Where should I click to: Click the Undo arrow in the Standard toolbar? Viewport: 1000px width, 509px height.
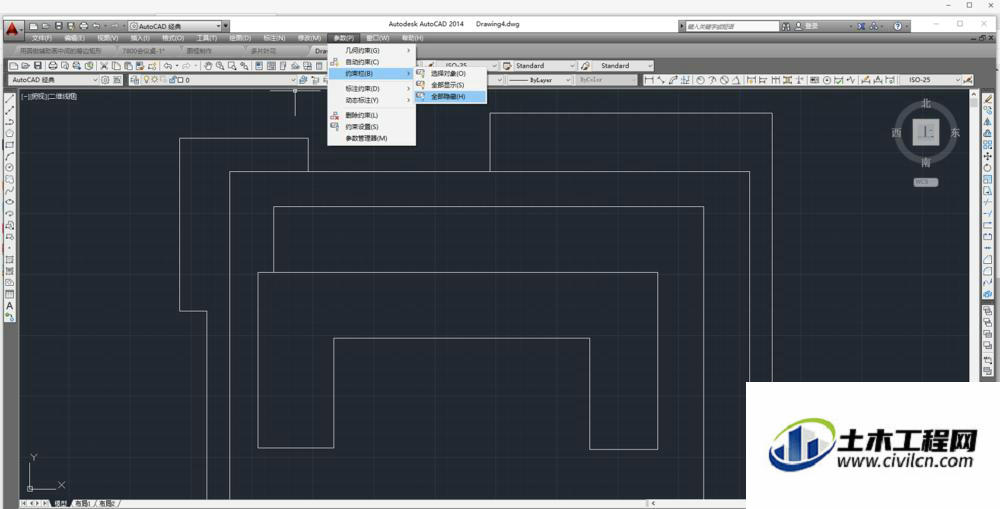click(168, 66)
